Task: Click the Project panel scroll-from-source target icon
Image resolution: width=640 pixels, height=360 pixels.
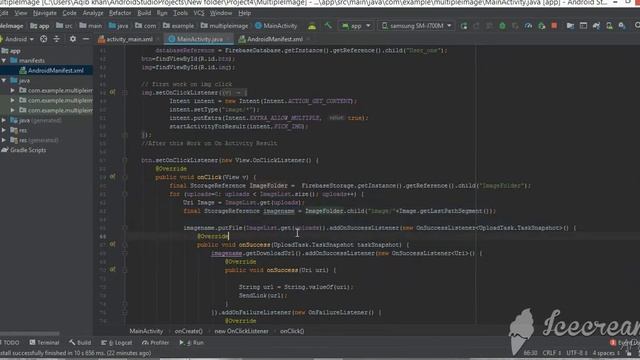Action: 43,39
